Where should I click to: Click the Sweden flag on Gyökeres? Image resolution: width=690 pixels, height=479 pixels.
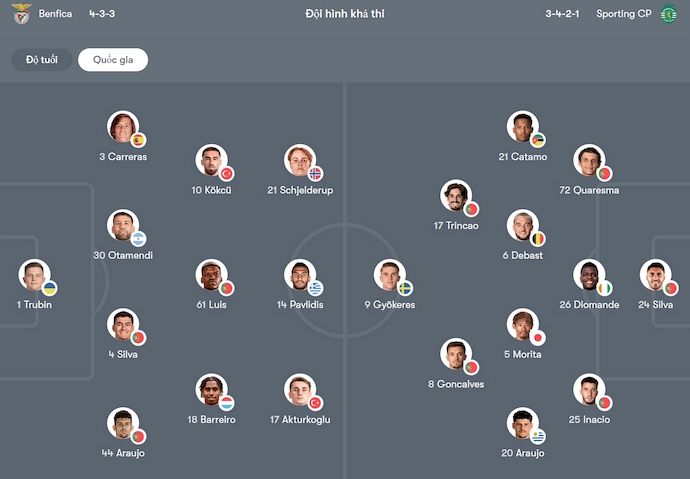tap(405, 288)
